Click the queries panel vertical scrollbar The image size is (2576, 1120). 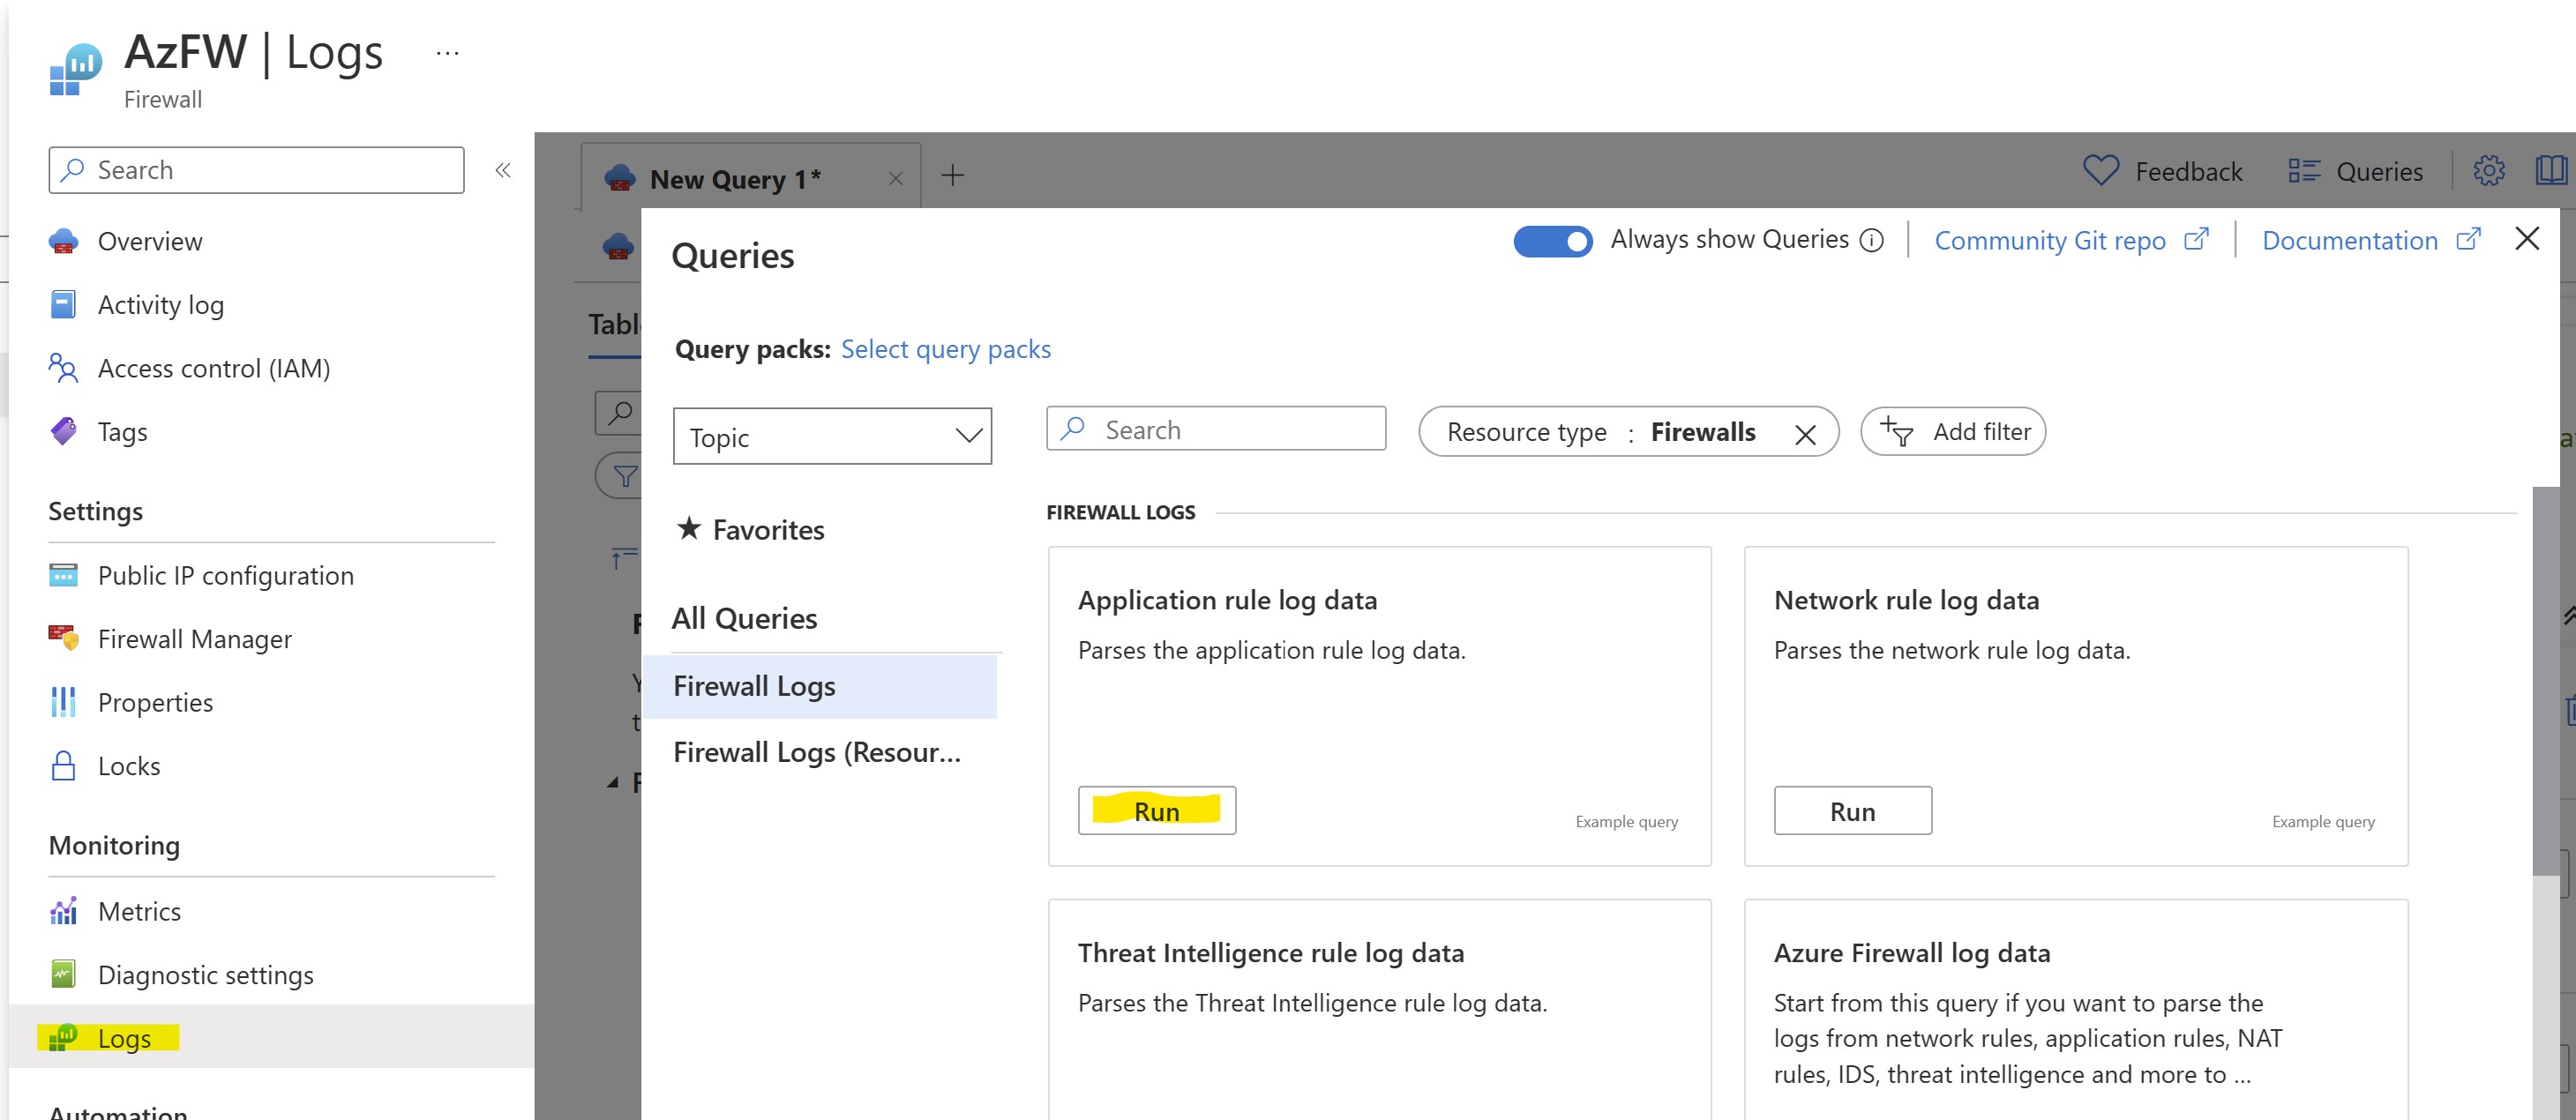2544,680
